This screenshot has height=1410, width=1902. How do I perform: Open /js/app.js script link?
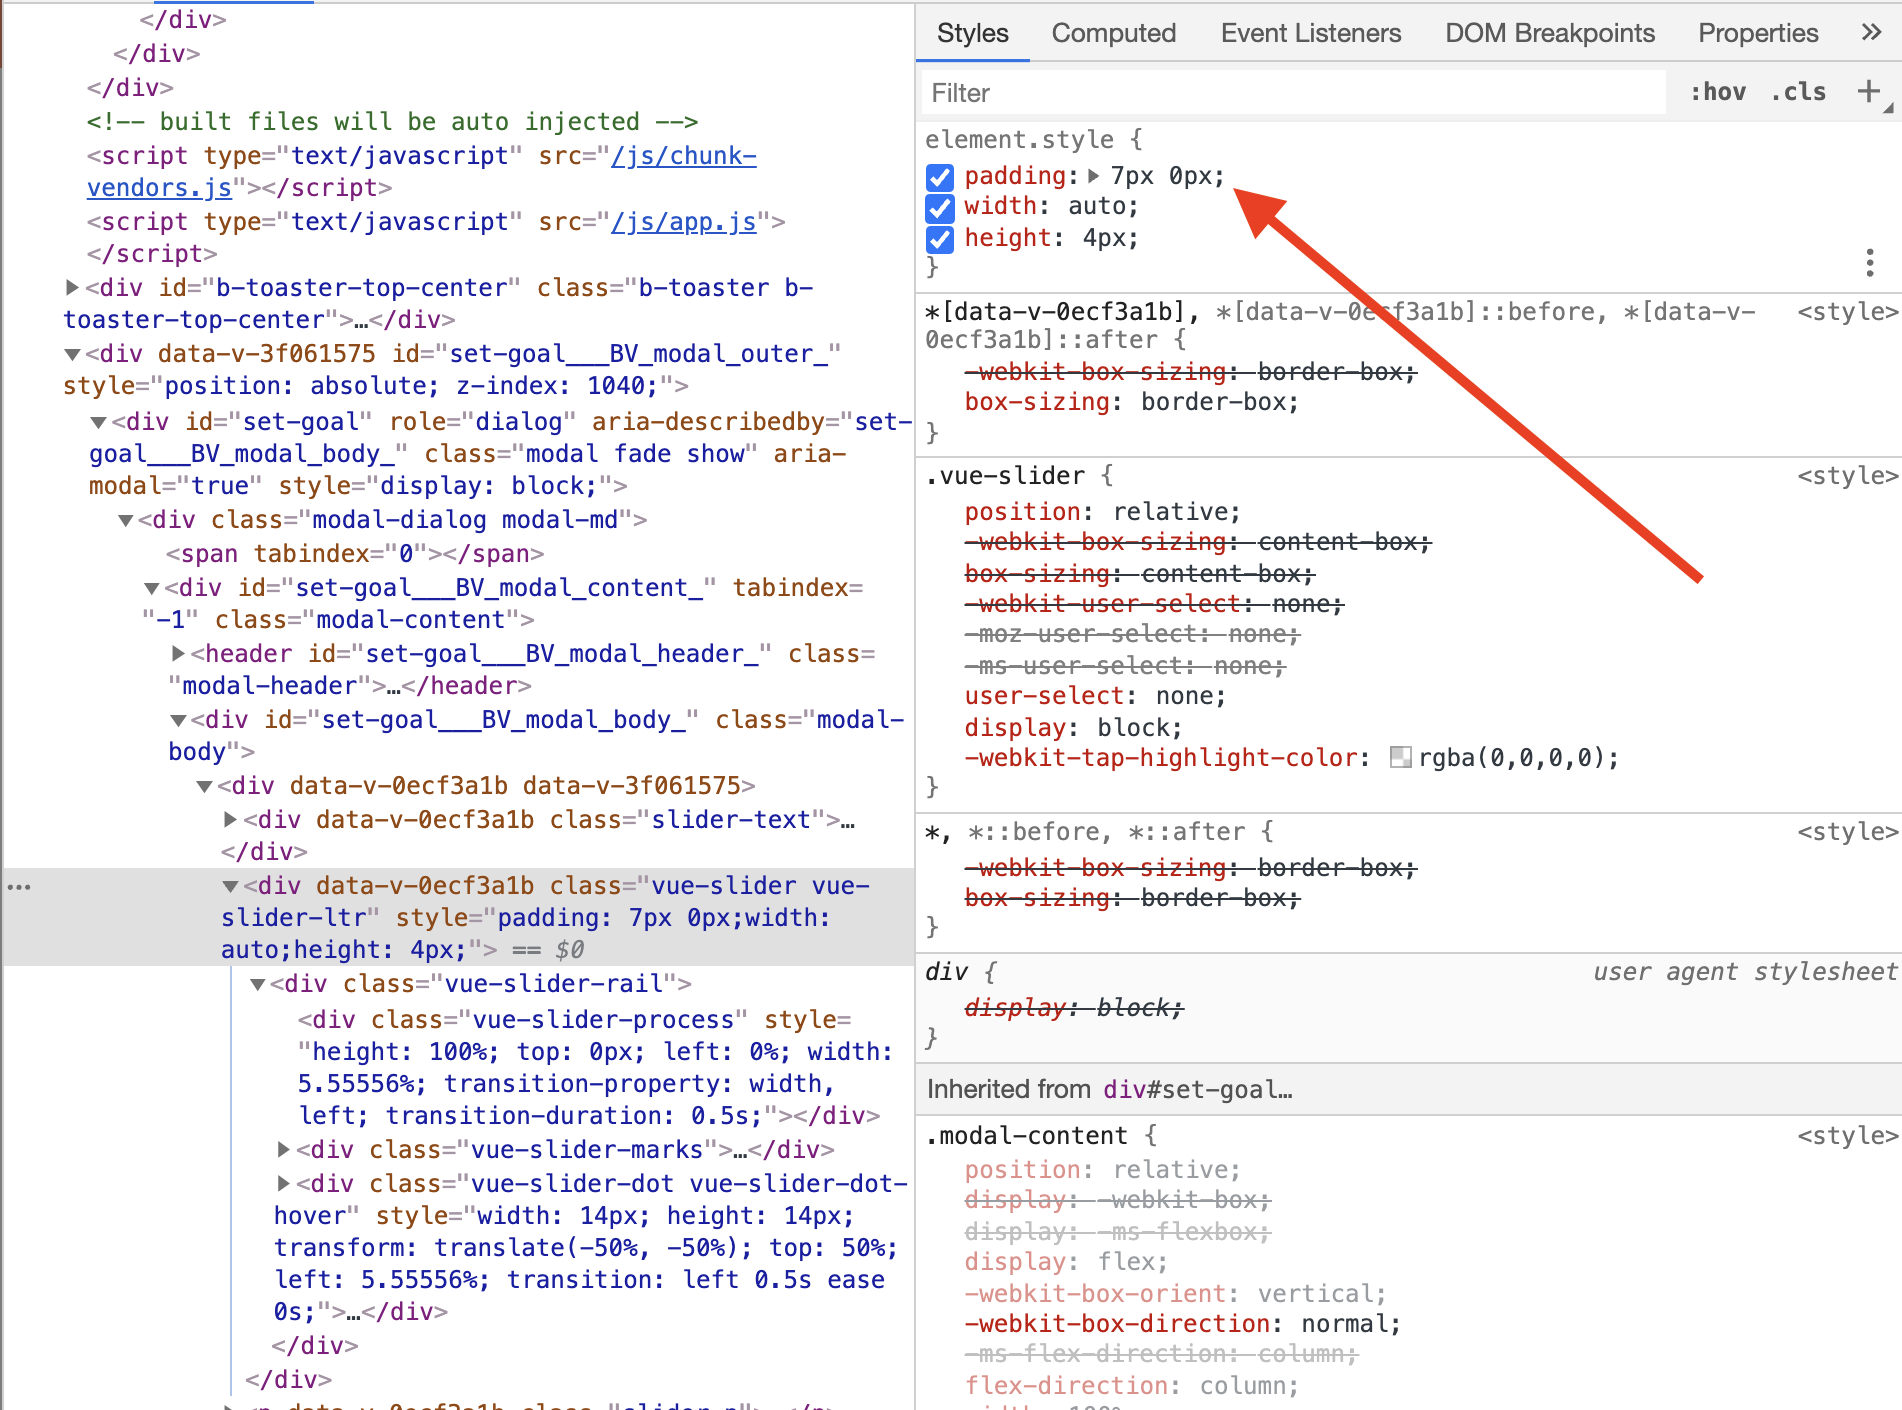coord(684,222)
